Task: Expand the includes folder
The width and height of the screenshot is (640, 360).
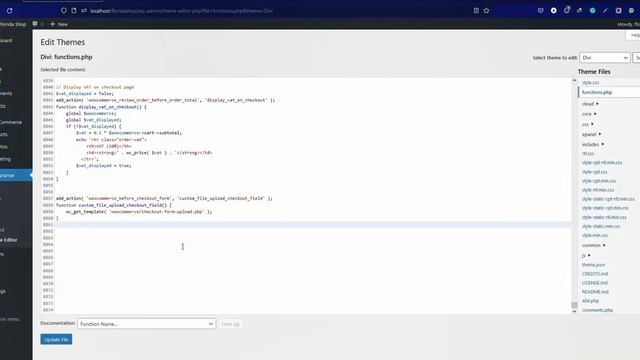Action: pos(593,144)
